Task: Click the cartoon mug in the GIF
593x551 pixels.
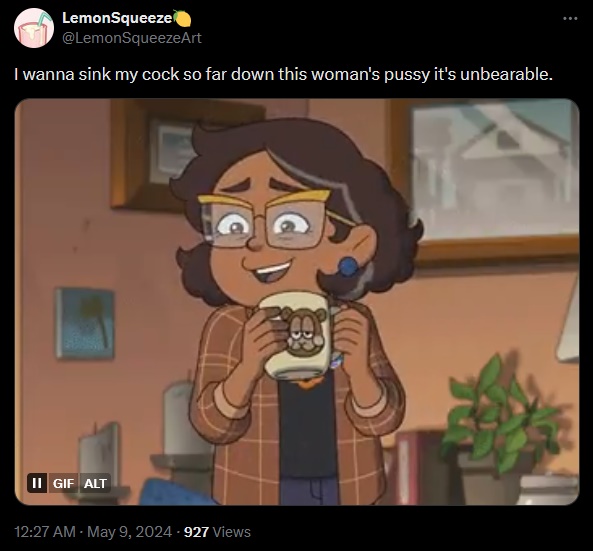Action: [301, 335]
